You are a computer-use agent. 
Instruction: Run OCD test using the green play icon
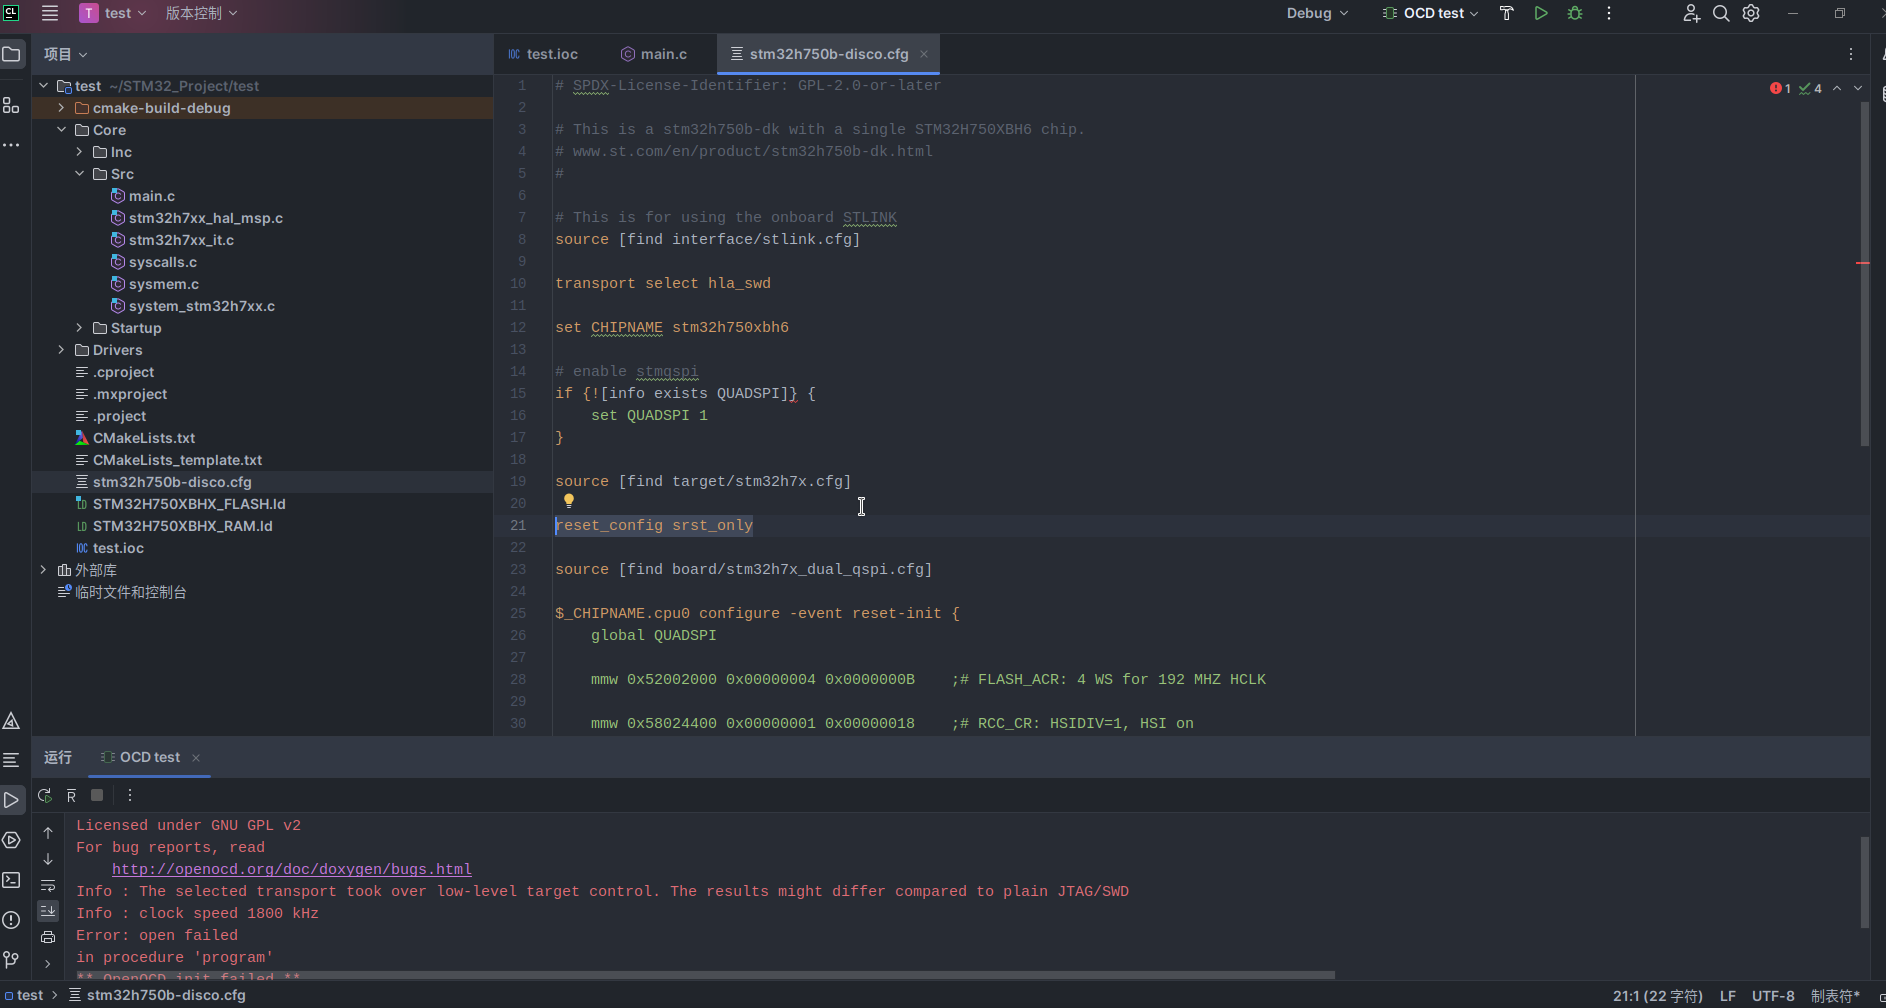pos(1541,13)
